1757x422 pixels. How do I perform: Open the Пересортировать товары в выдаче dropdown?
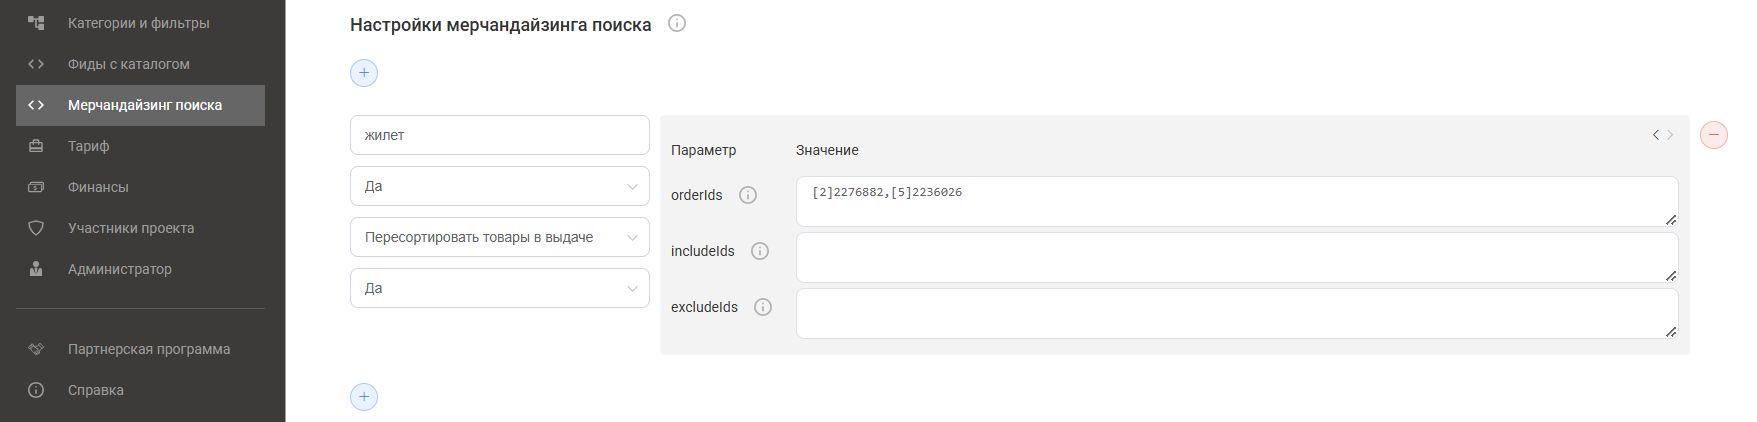(x=500, y=237)
